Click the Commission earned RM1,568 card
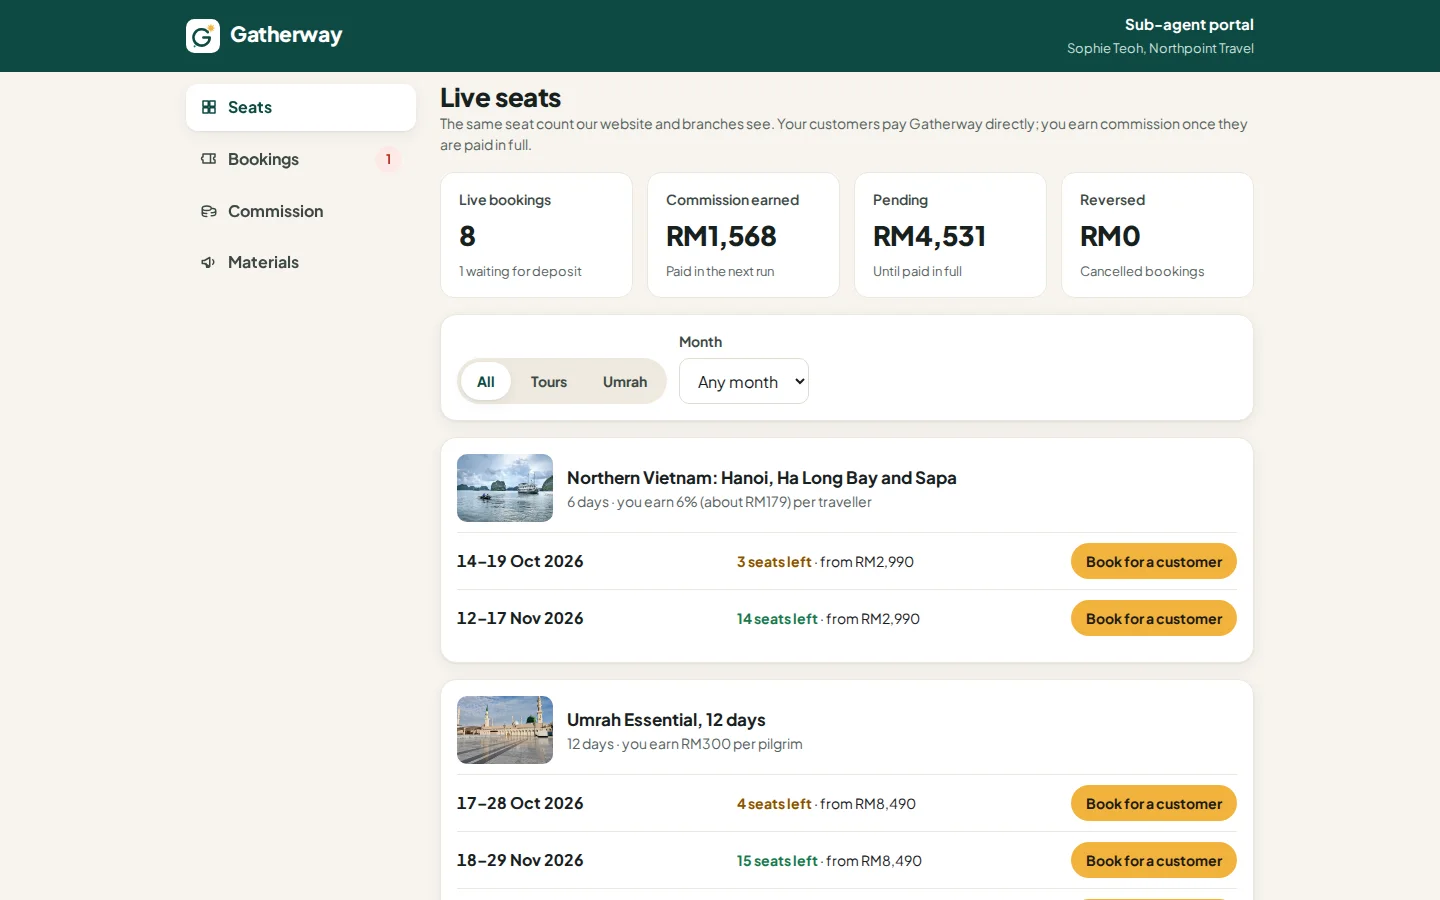This screenshot has height=900, width=1440. [743, 235]
